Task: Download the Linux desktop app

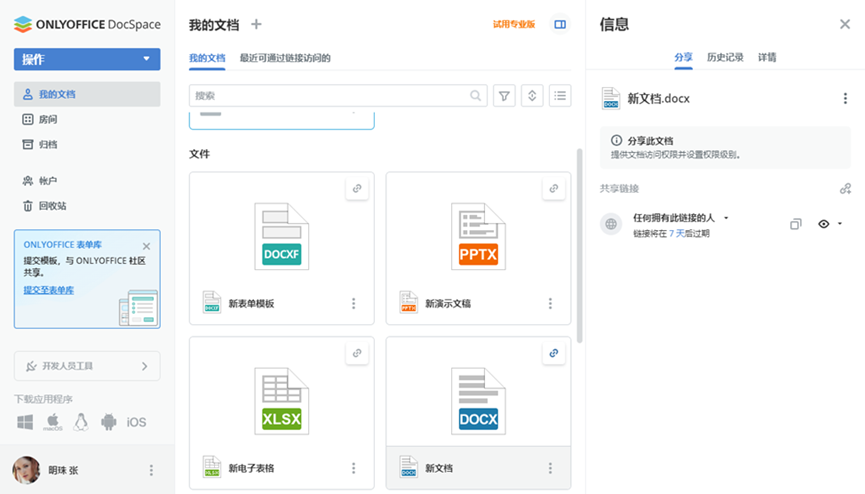Action: (81, 422)
